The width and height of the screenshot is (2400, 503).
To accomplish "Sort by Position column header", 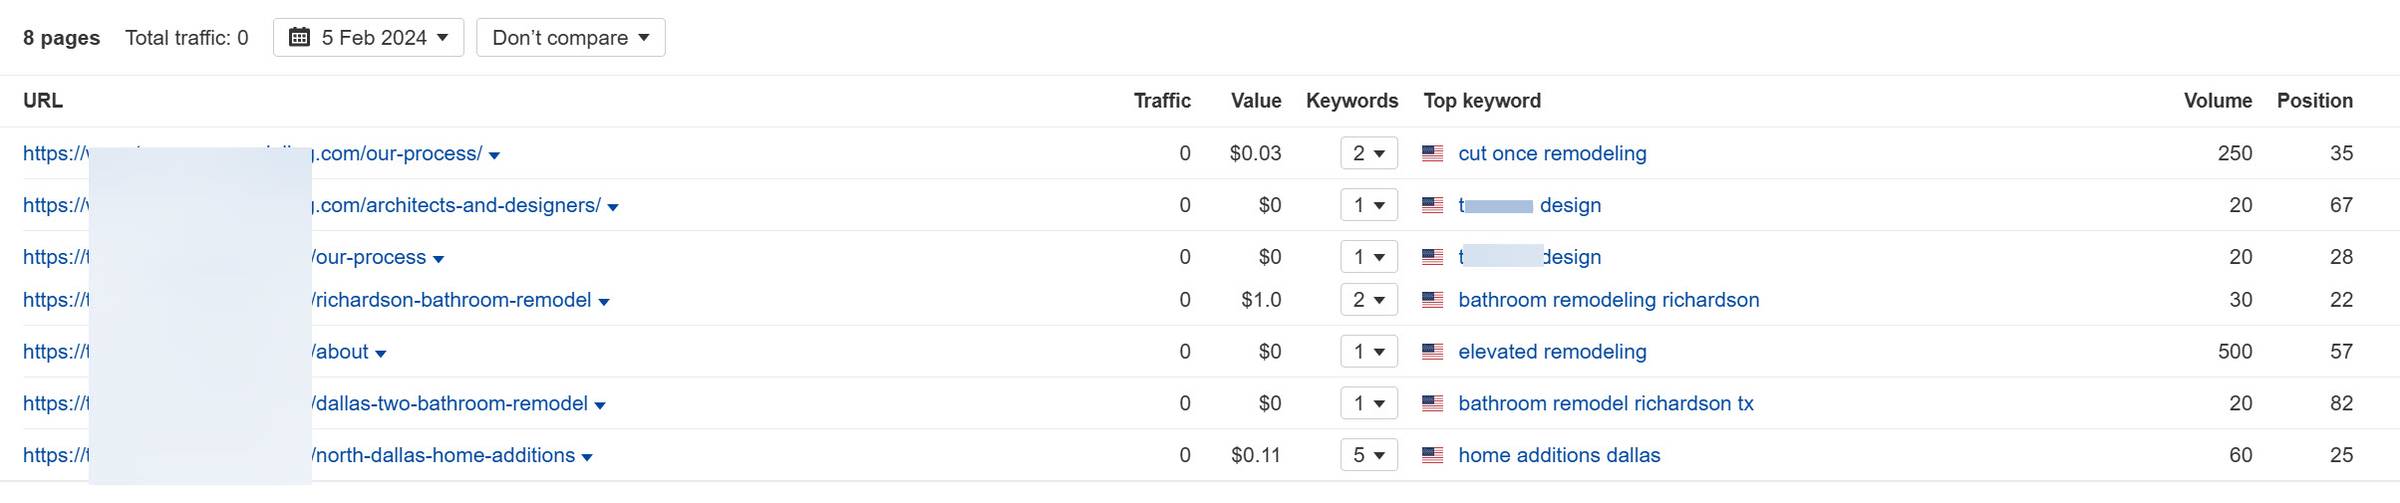I will pos(2315,101).
